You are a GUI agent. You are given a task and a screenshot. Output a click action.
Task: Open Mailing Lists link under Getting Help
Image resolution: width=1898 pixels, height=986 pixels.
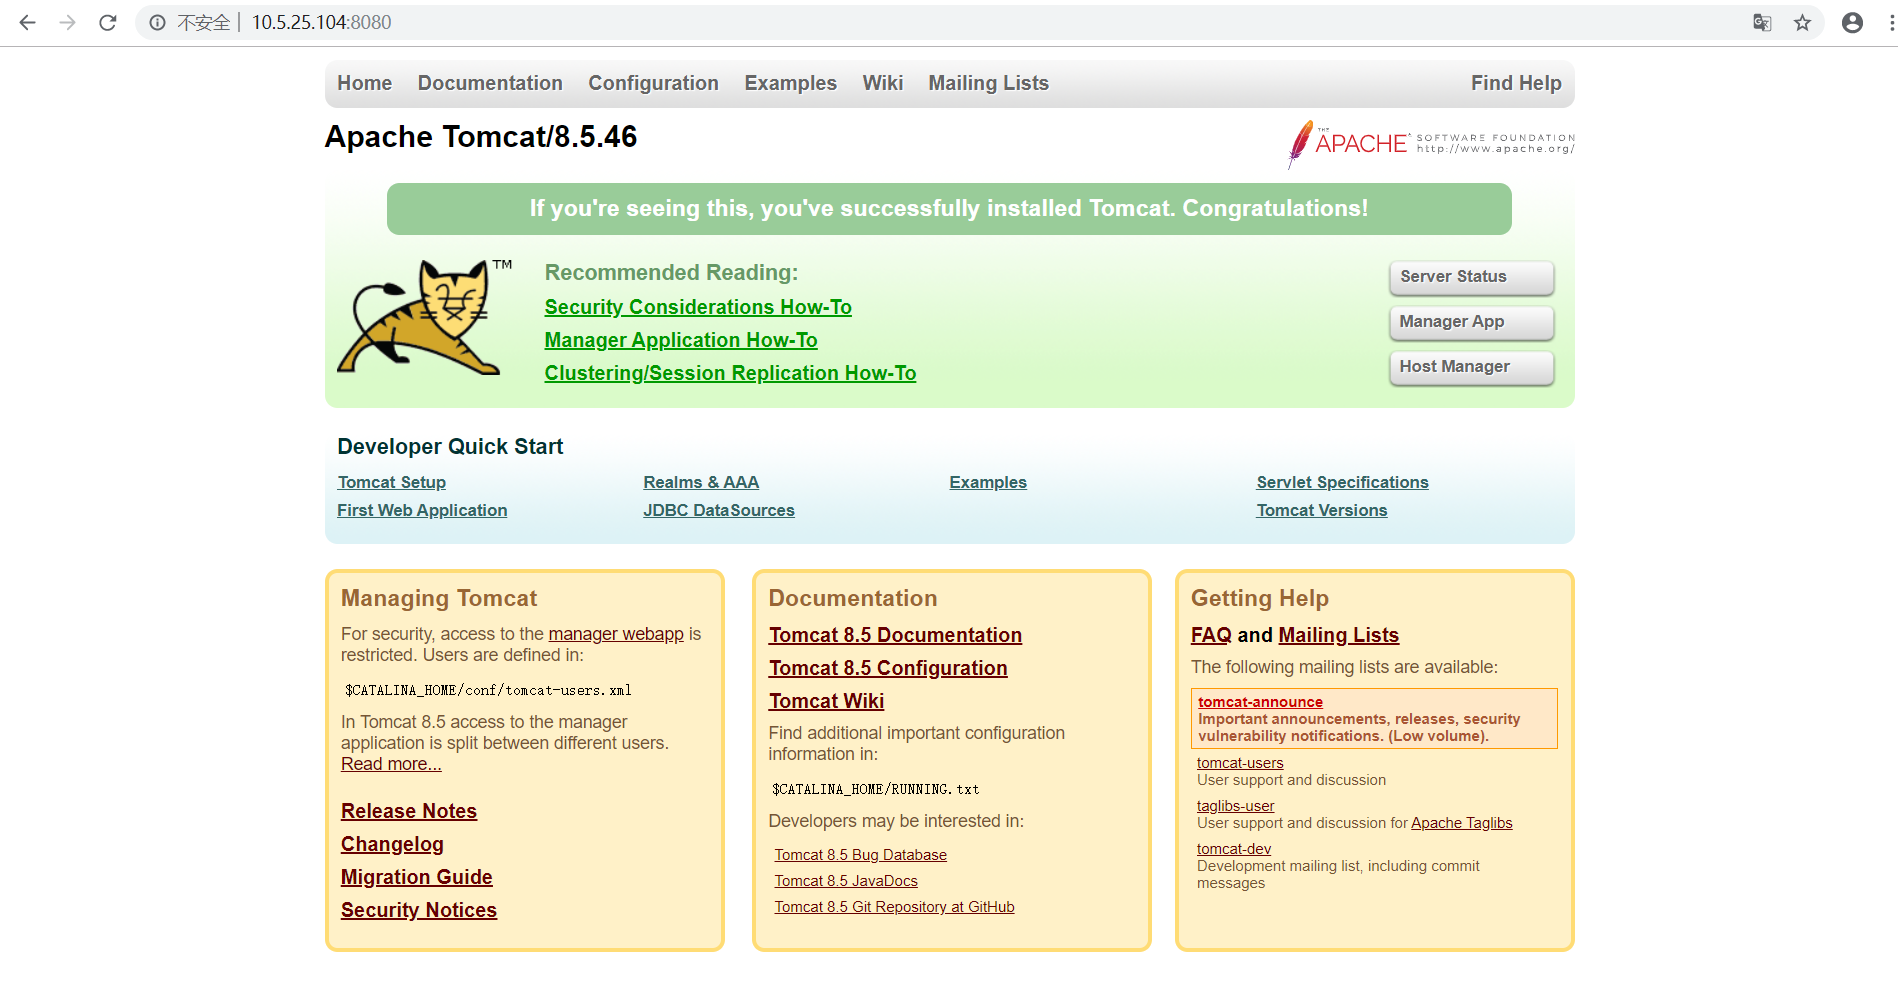tap(1338, 635)
